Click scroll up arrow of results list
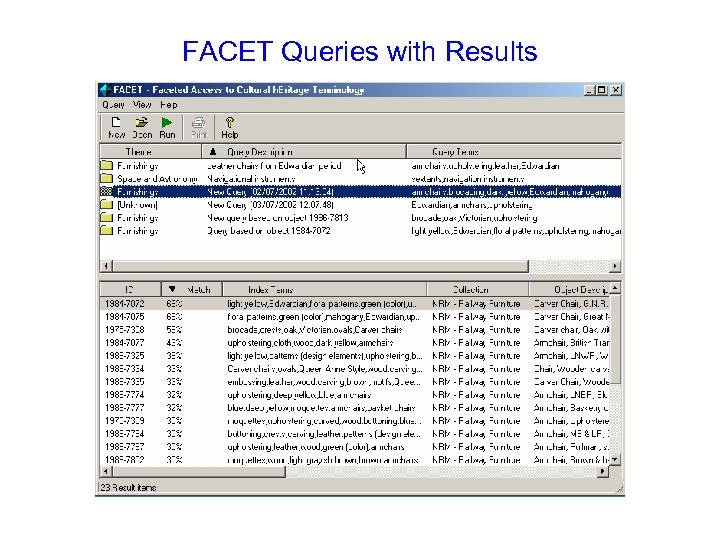Image resolution: width=720 pixels, height=540 pixels. 615,288
